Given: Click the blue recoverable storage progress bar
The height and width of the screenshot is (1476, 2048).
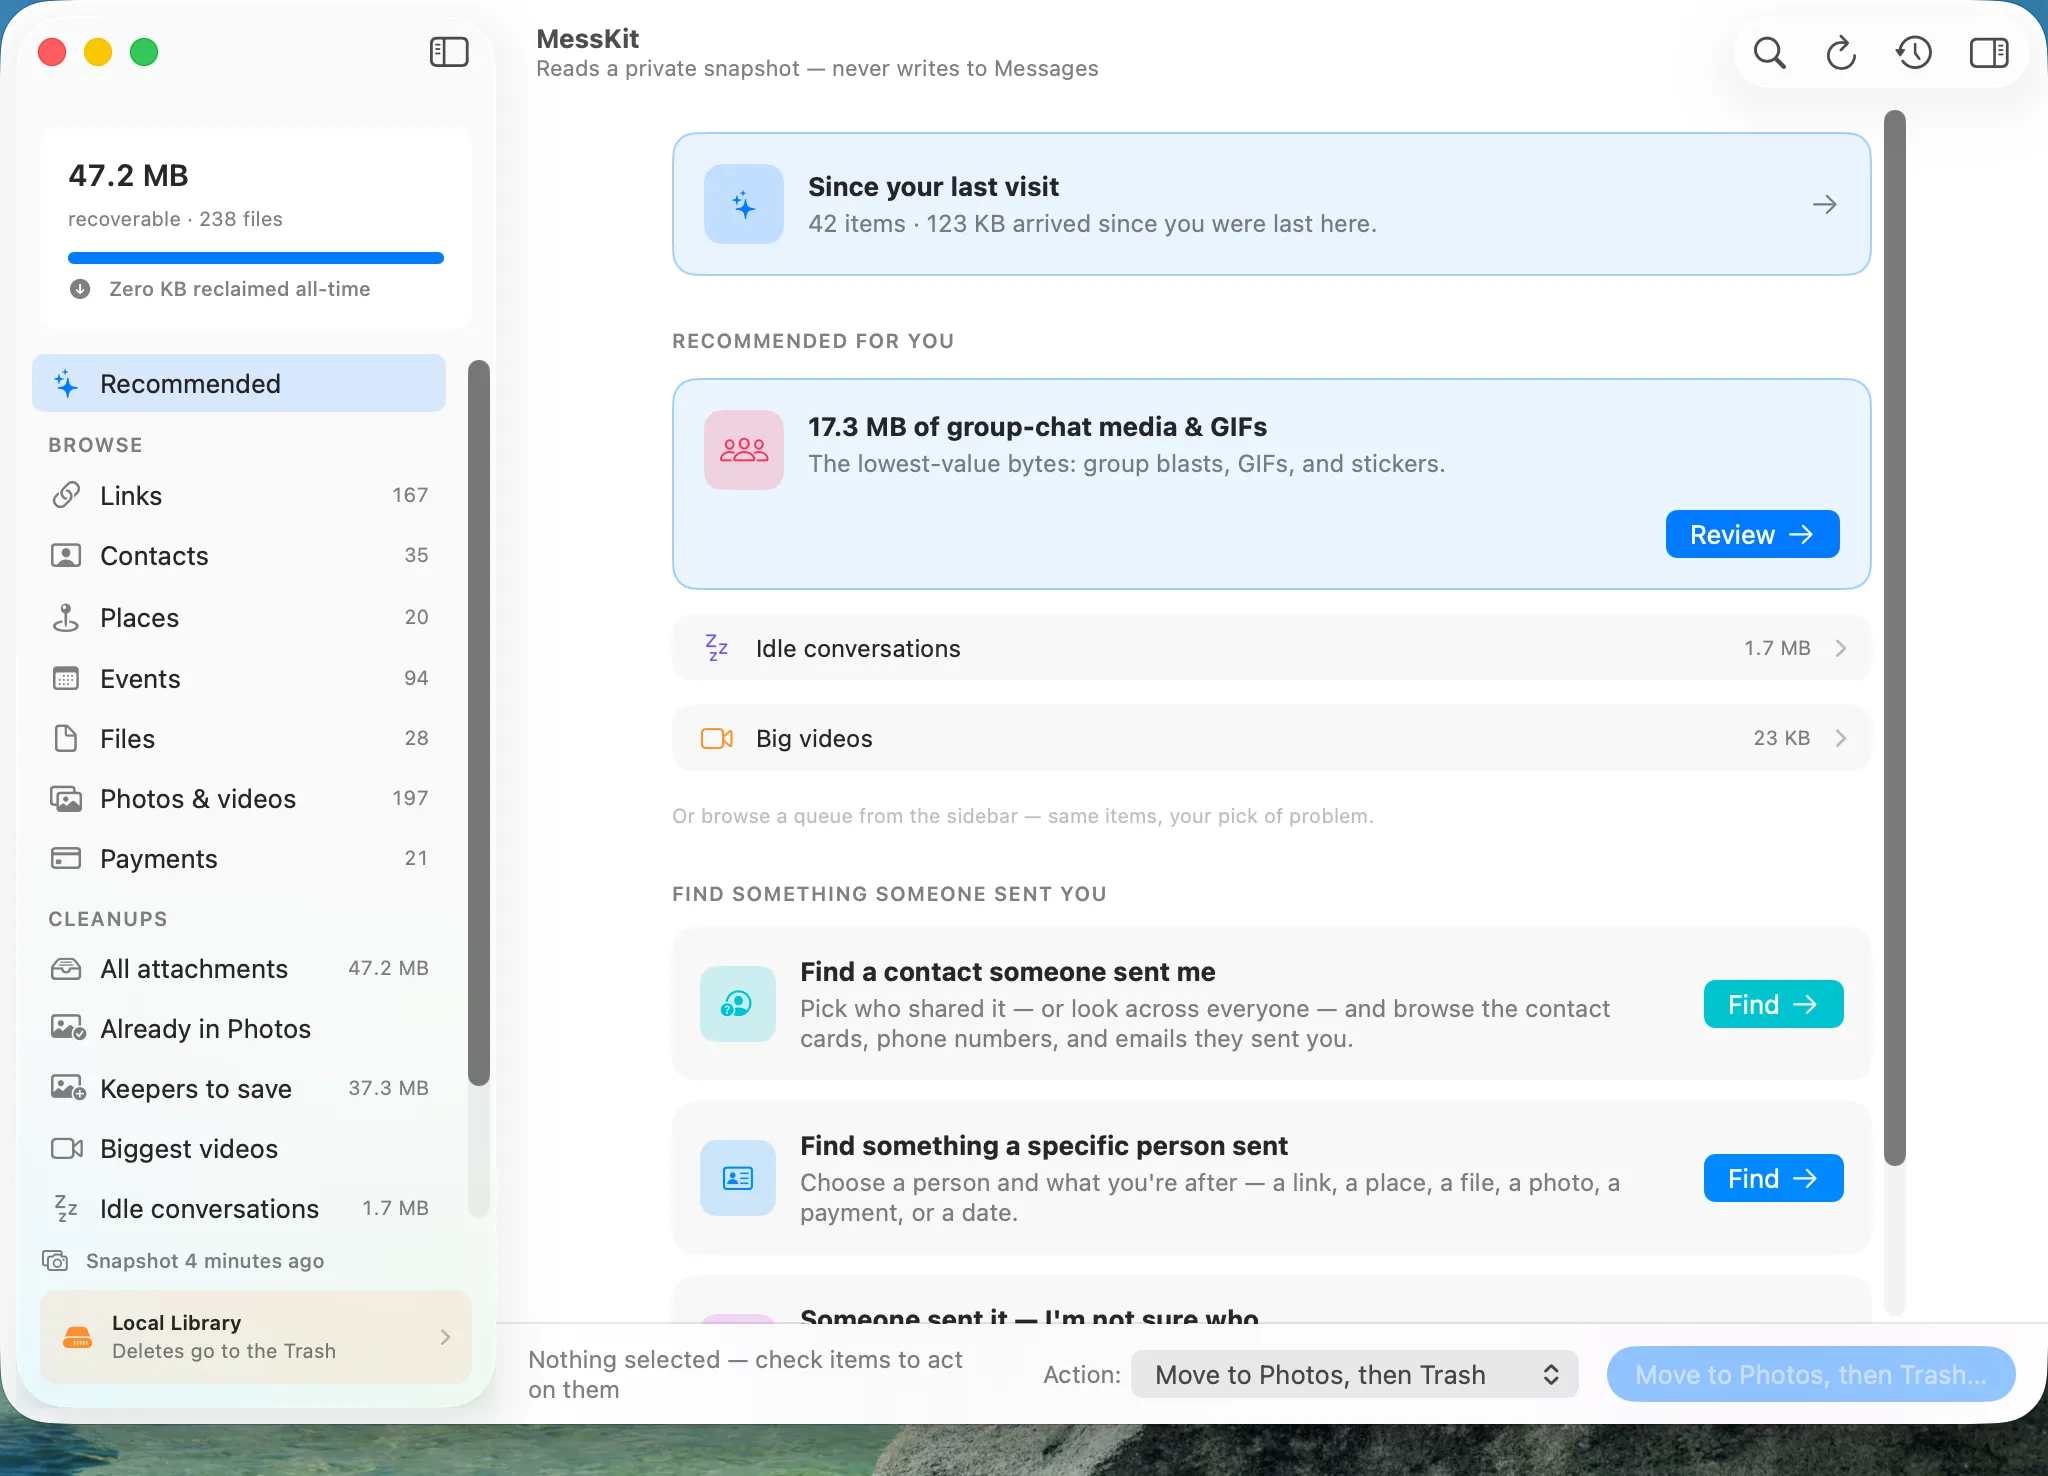Looking at the screenshot, I should (x=255, y=258).
